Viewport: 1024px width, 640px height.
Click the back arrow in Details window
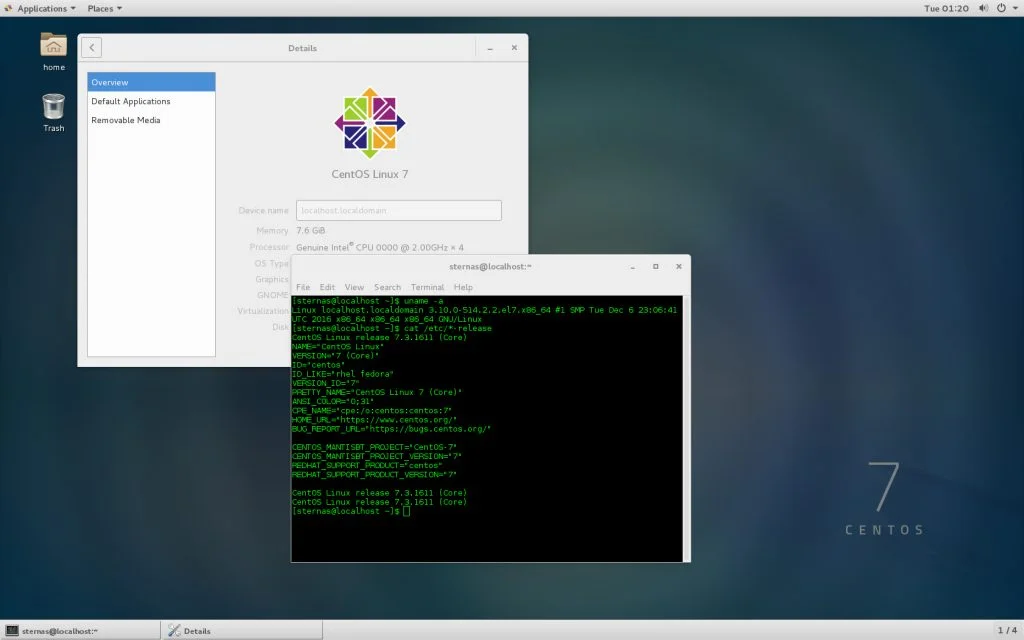click(91, 47)
